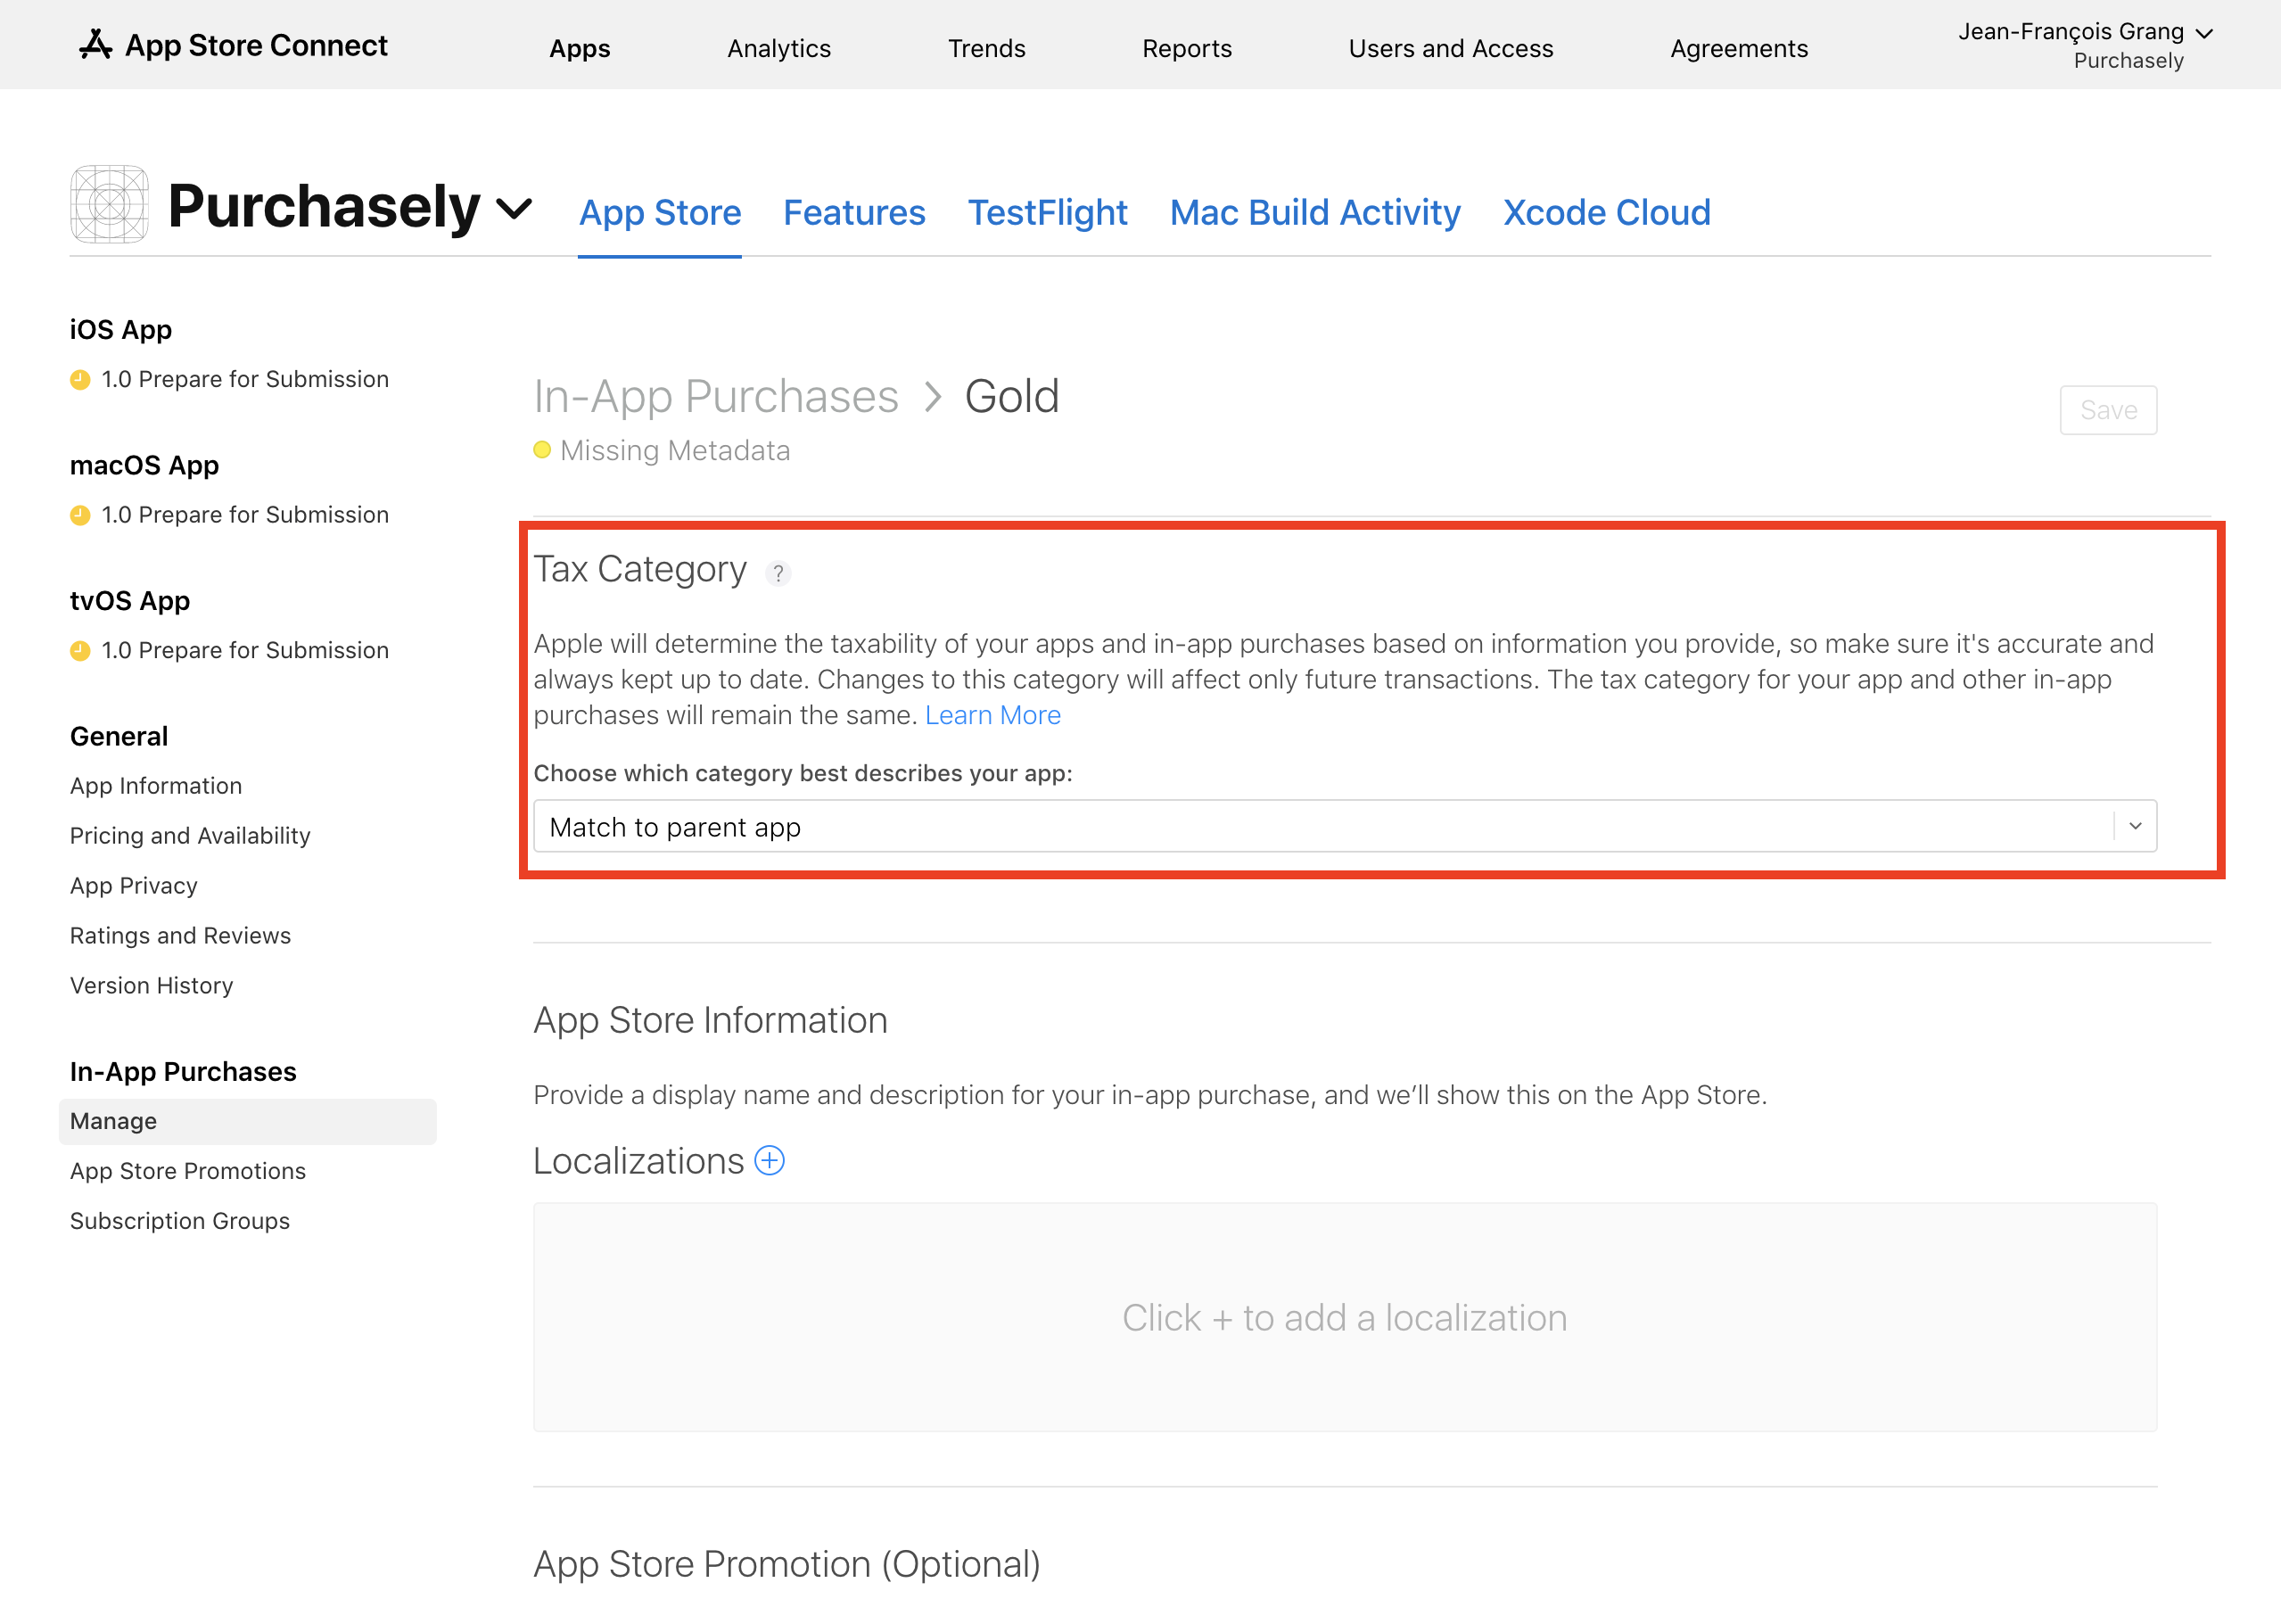Click the Missing Metadata yellow status dot

pos(542,450)
